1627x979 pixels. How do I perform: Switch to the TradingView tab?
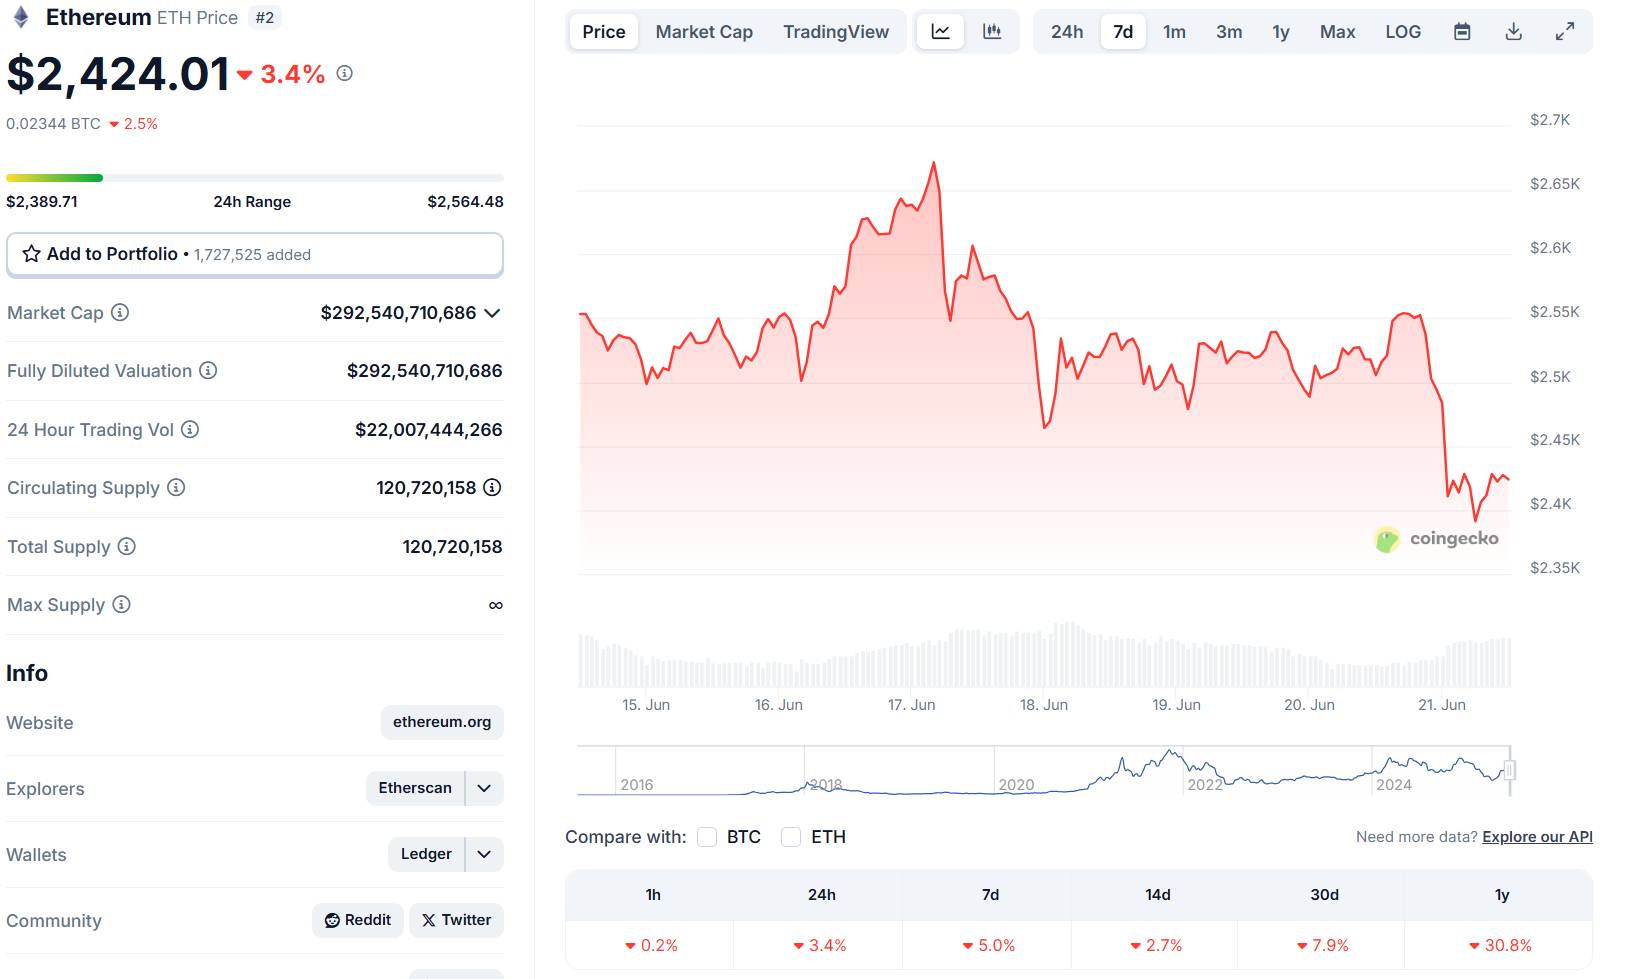point(836,32)
